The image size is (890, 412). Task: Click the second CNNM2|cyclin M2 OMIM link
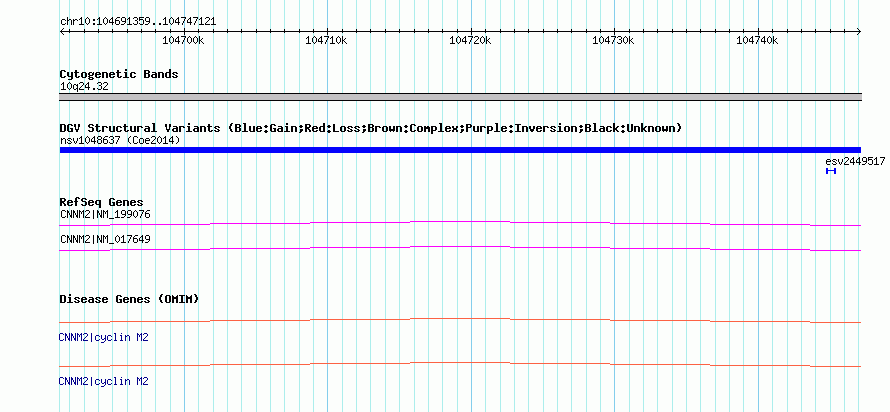pyautogui.click(x=103, y=381)
